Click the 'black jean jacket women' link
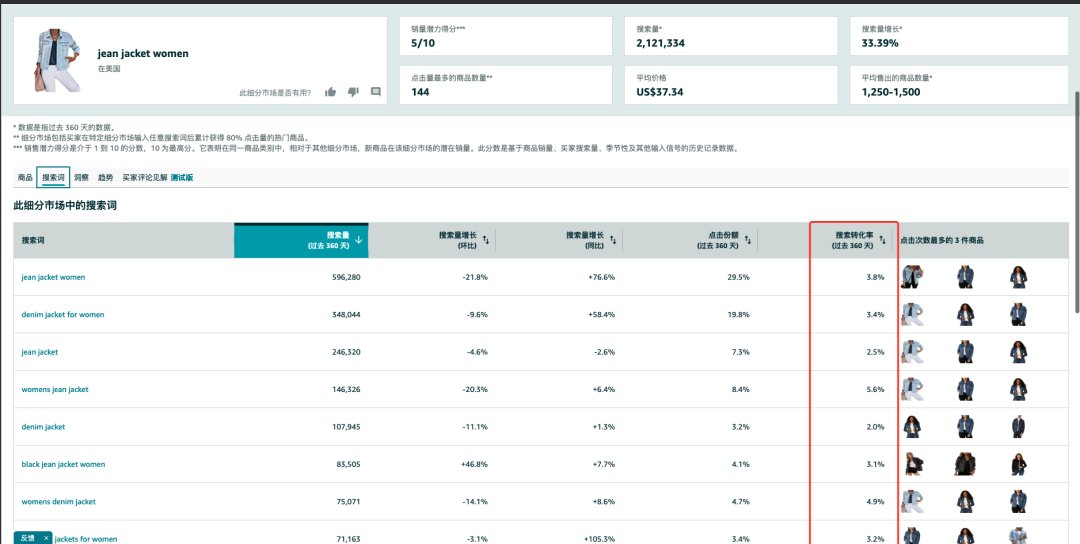The width and height of the screenshot is (1080, 544). [63, 465]
